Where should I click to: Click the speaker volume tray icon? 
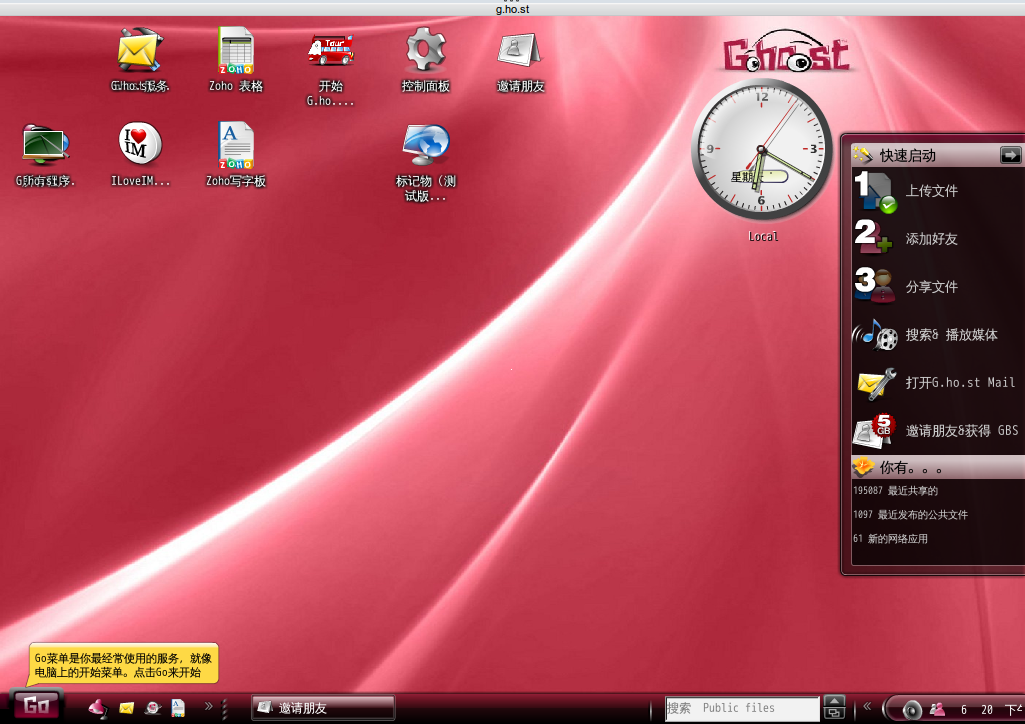pyautogui.click(x=911, y=709)
